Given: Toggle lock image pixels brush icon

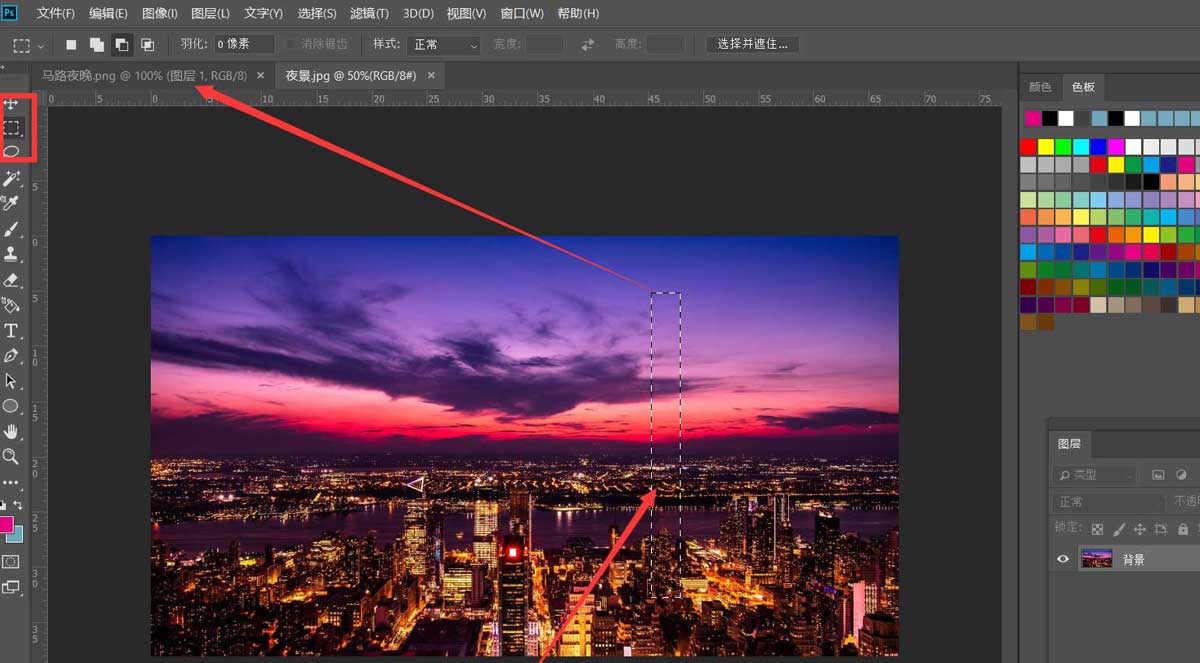Looking at the screenshot, I should tap(1119, 528).
